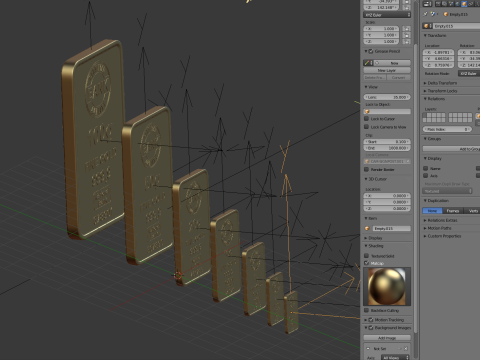The height and width of the screenshot is (360, 480).
Task: Enable Textured Solid shading
Action: [366, 256]
